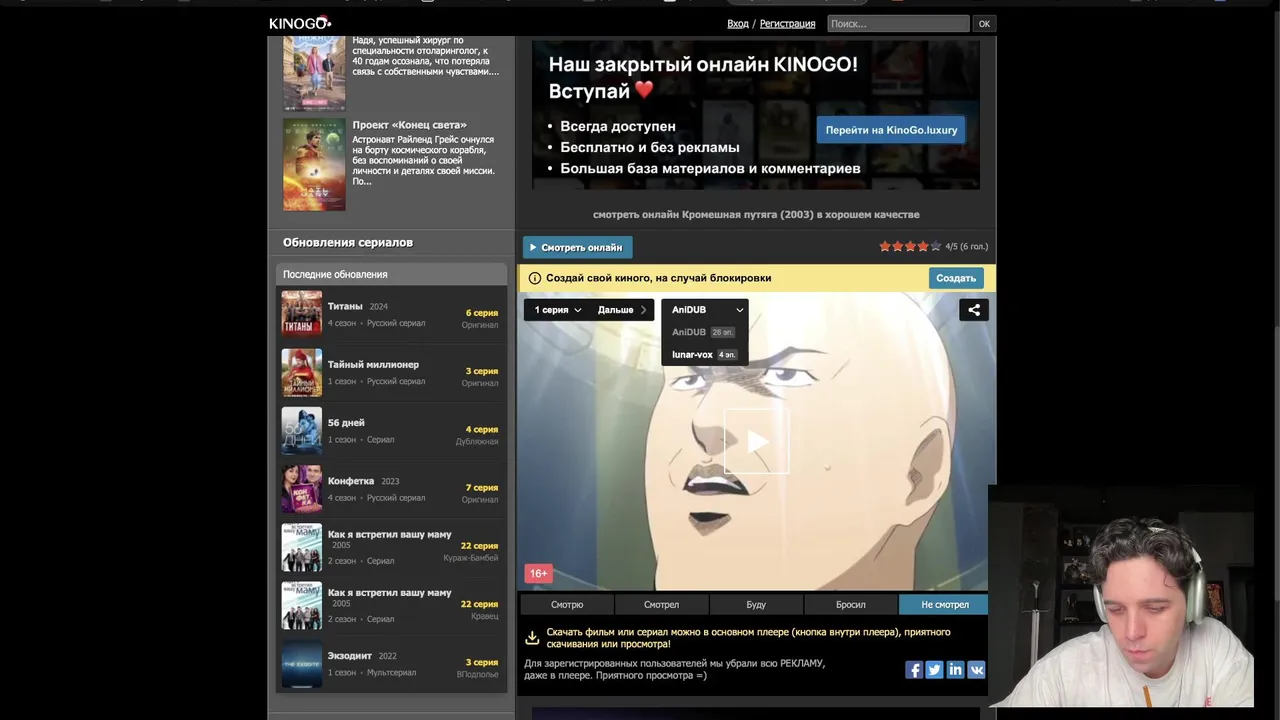Share via the LinkedIn icon
This screenshot has height=720, width=1280.
pos(955,670)
